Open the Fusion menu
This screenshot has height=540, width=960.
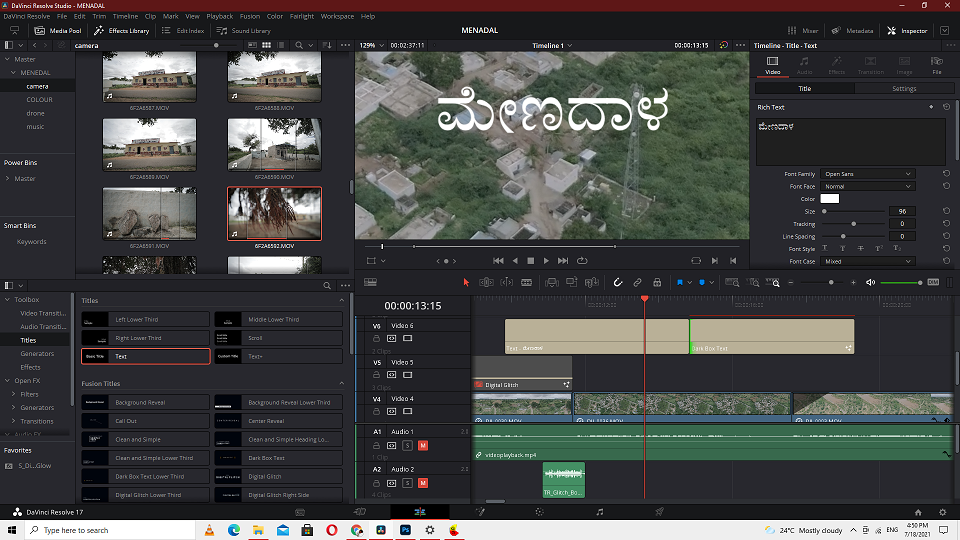click(x=250, y=17)
